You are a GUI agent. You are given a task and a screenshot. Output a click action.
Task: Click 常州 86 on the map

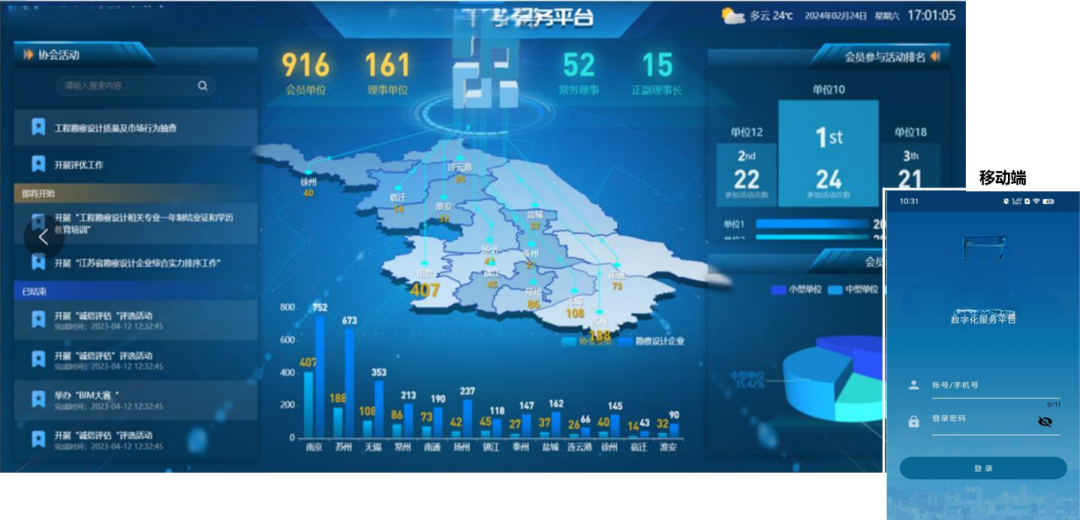coord(533,296)
